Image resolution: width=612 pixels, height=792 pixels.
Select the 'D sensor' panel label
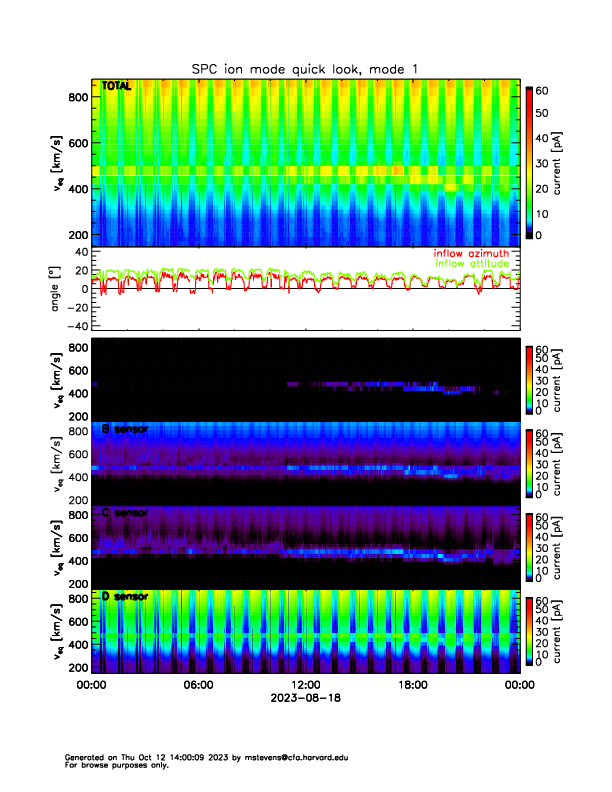(124, 597)
